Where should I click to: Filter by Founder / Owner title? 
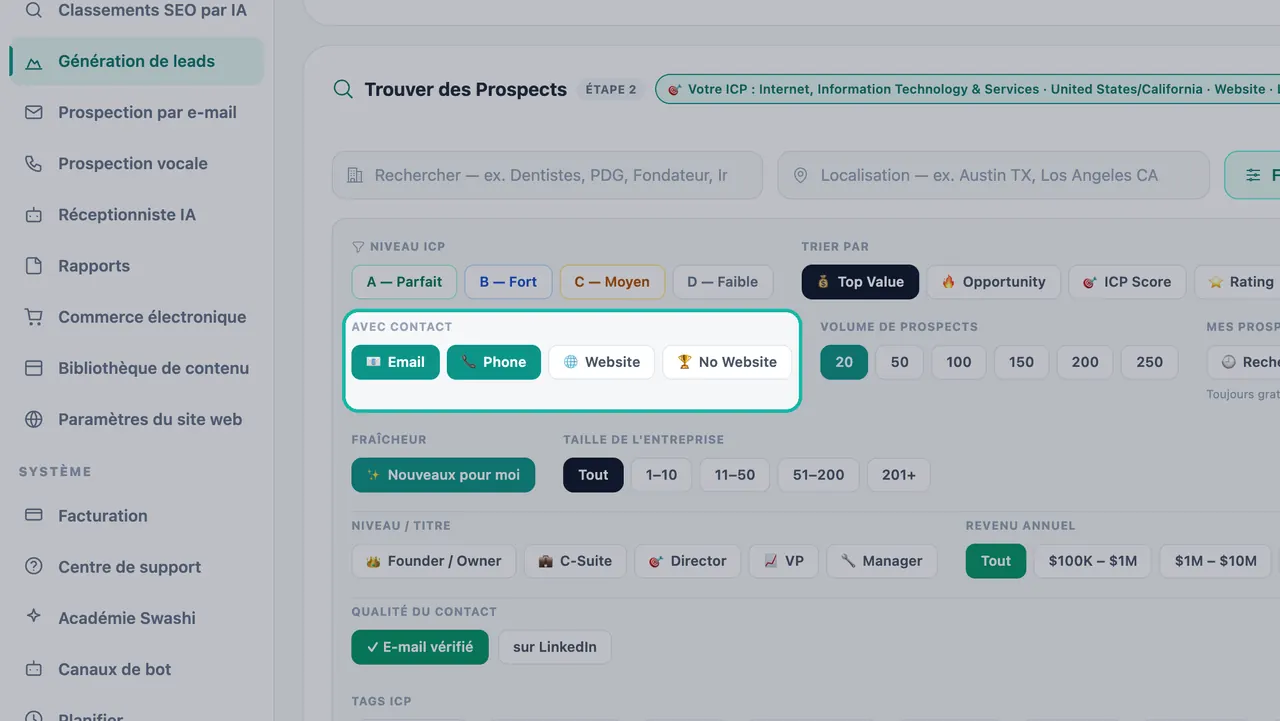click(434, 561)
